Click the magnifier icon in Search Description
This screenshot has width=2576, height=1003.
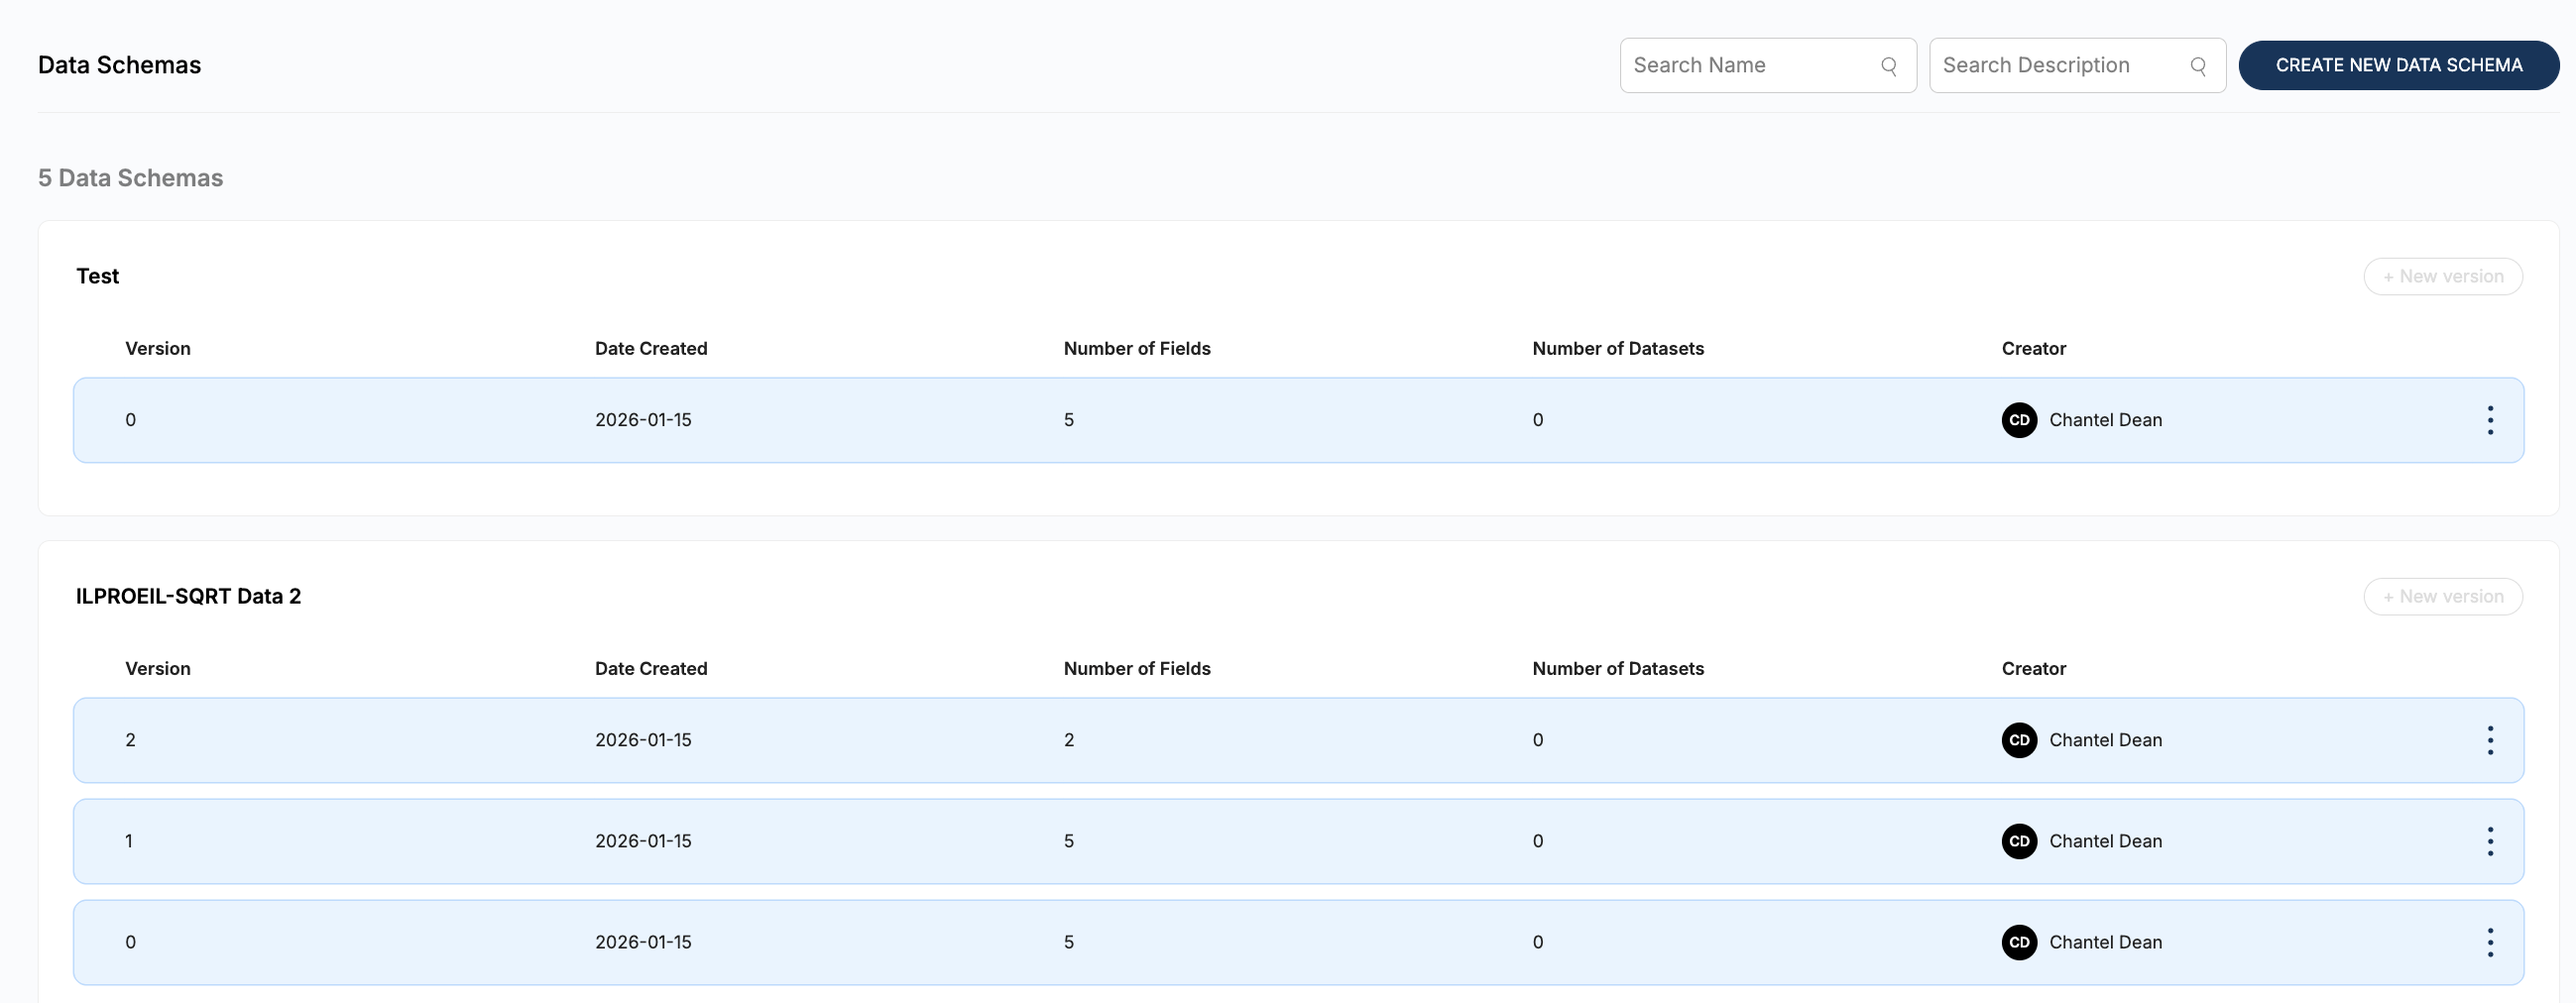(2197, 66)
